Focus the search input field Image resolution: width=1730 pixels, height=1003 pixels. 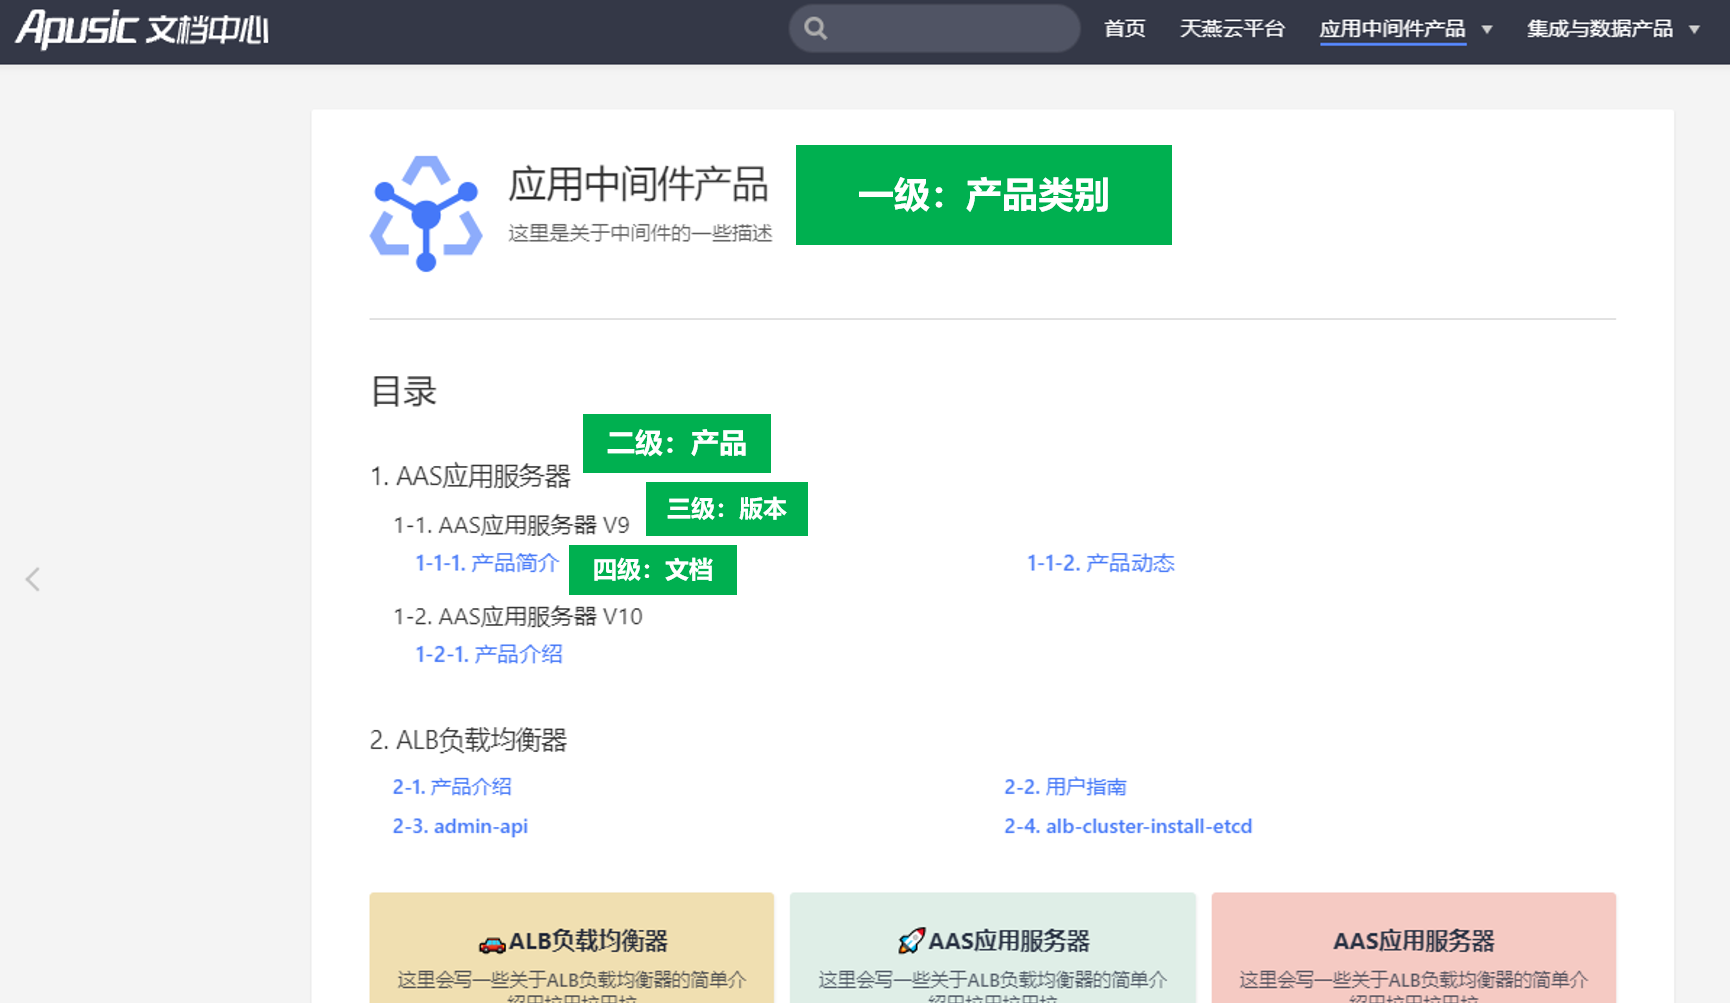(935, 29)
